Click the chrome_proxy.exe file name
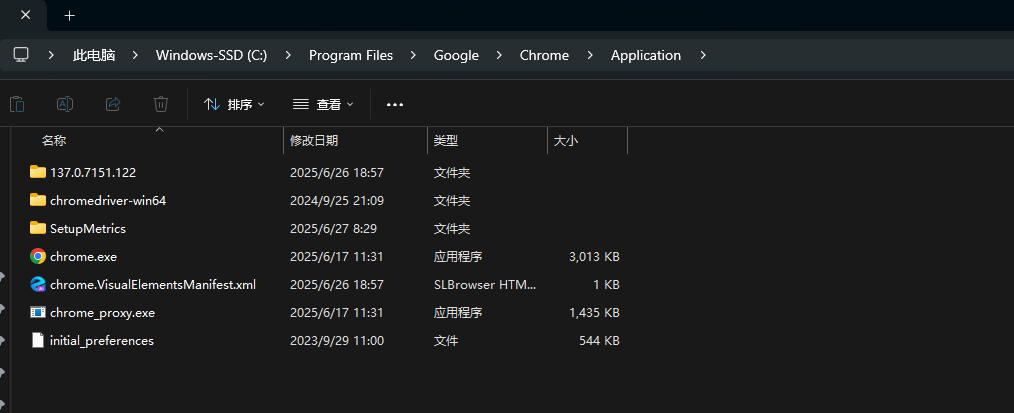This screenshot has height=413, width=1014. [102, 313]
